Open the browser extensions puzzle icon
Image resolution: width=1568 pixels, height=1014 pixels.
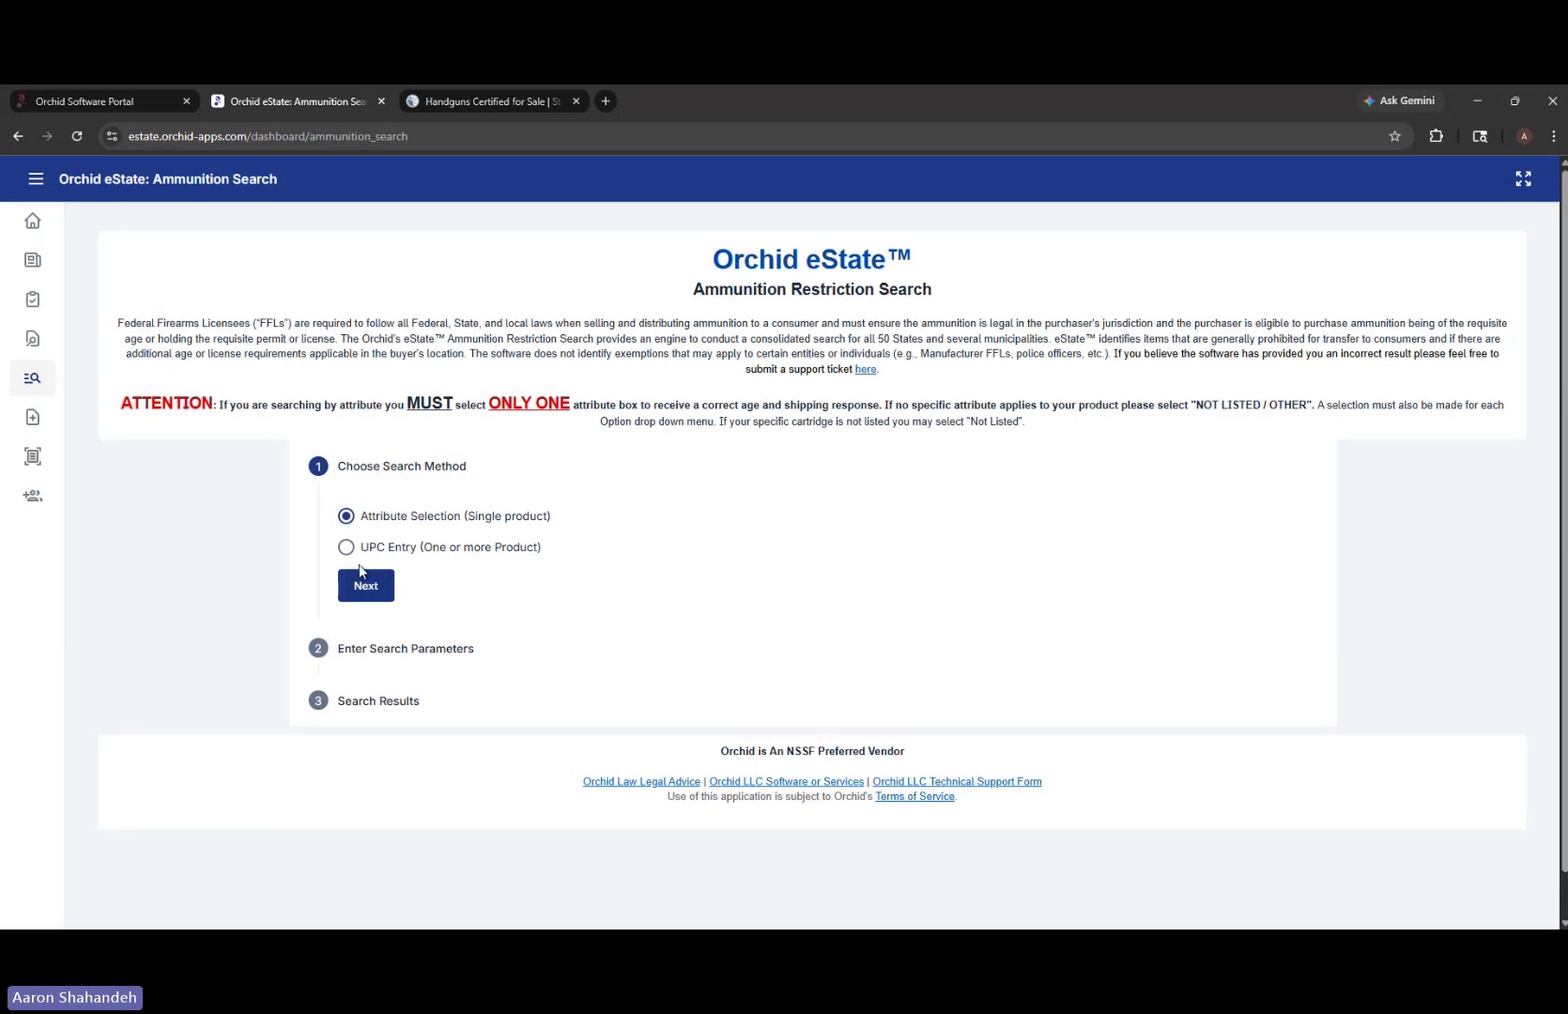(1436, 136)
